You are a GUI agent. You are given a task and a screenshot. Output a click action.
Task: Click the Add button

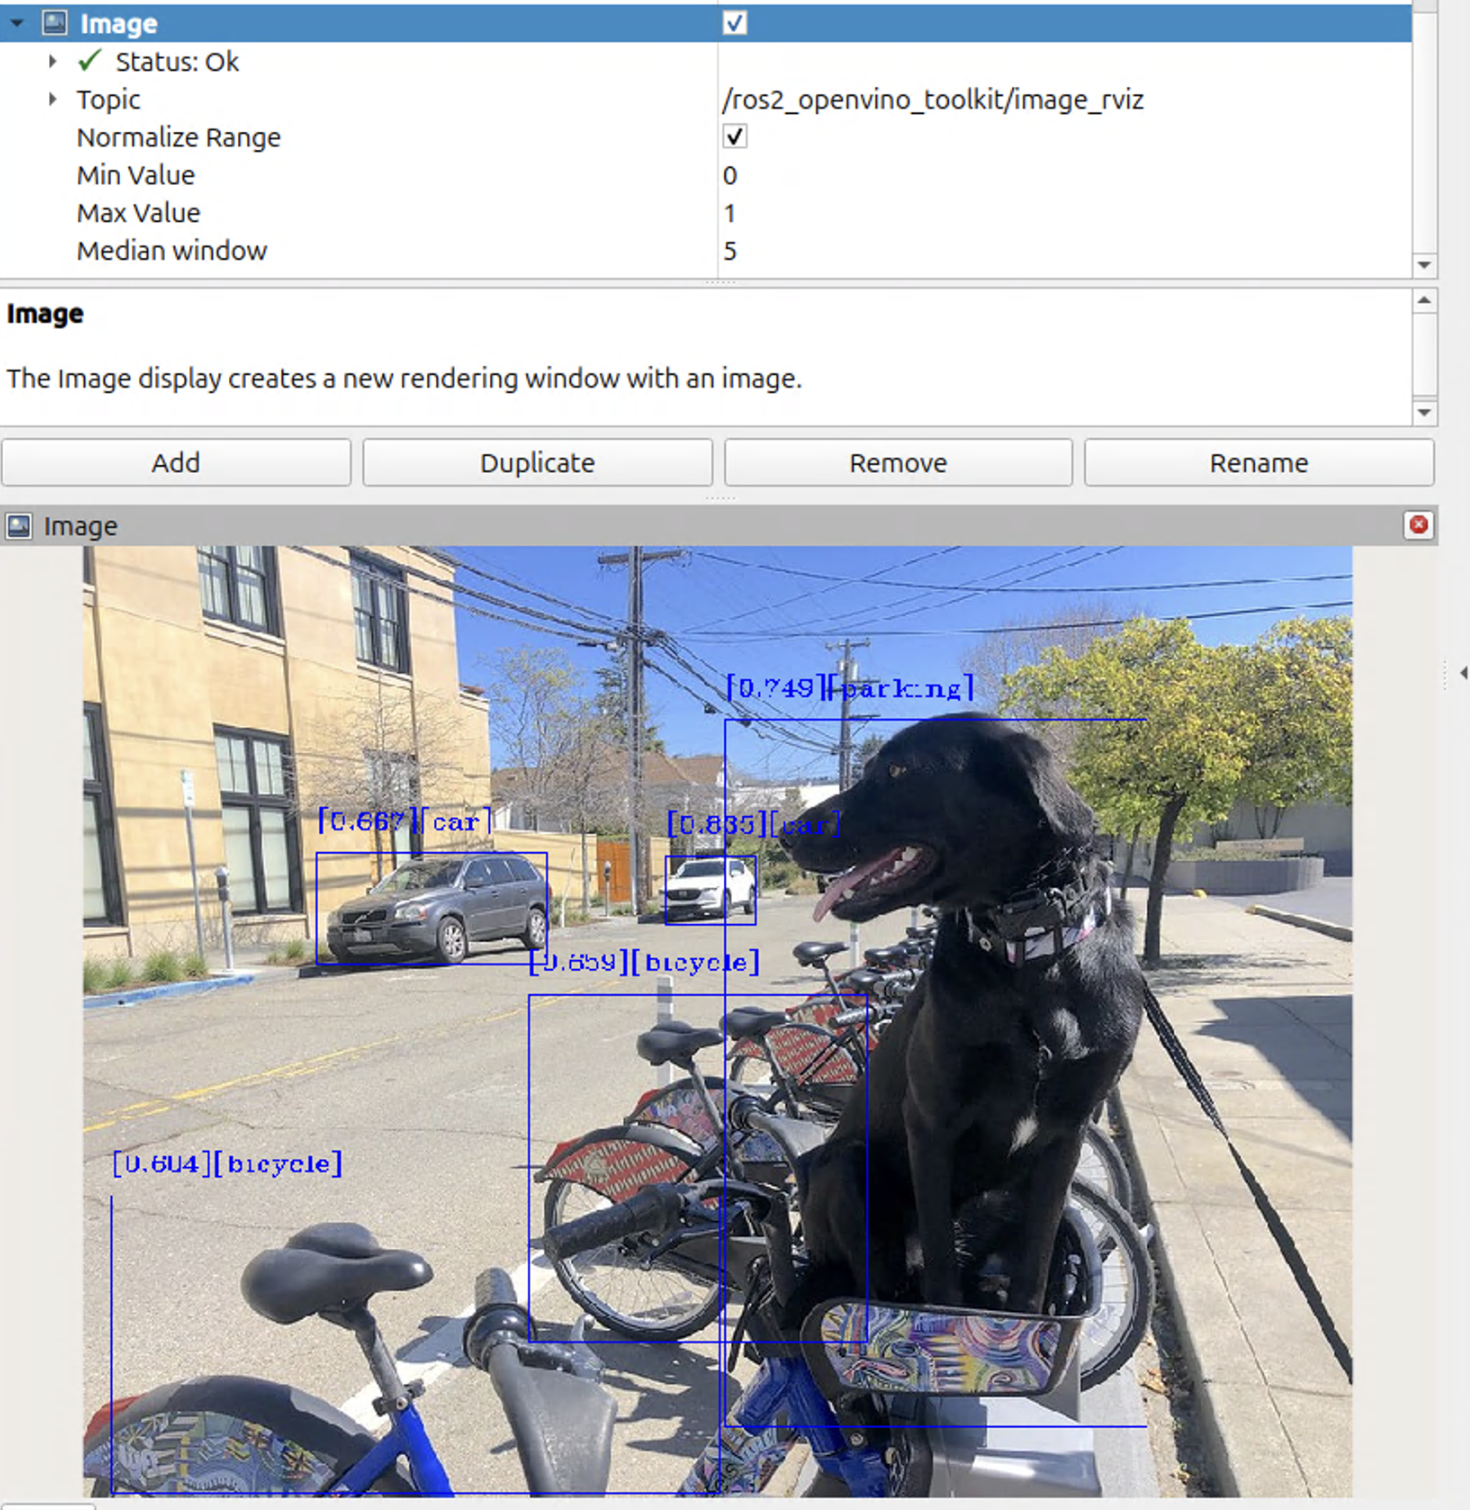175,462
